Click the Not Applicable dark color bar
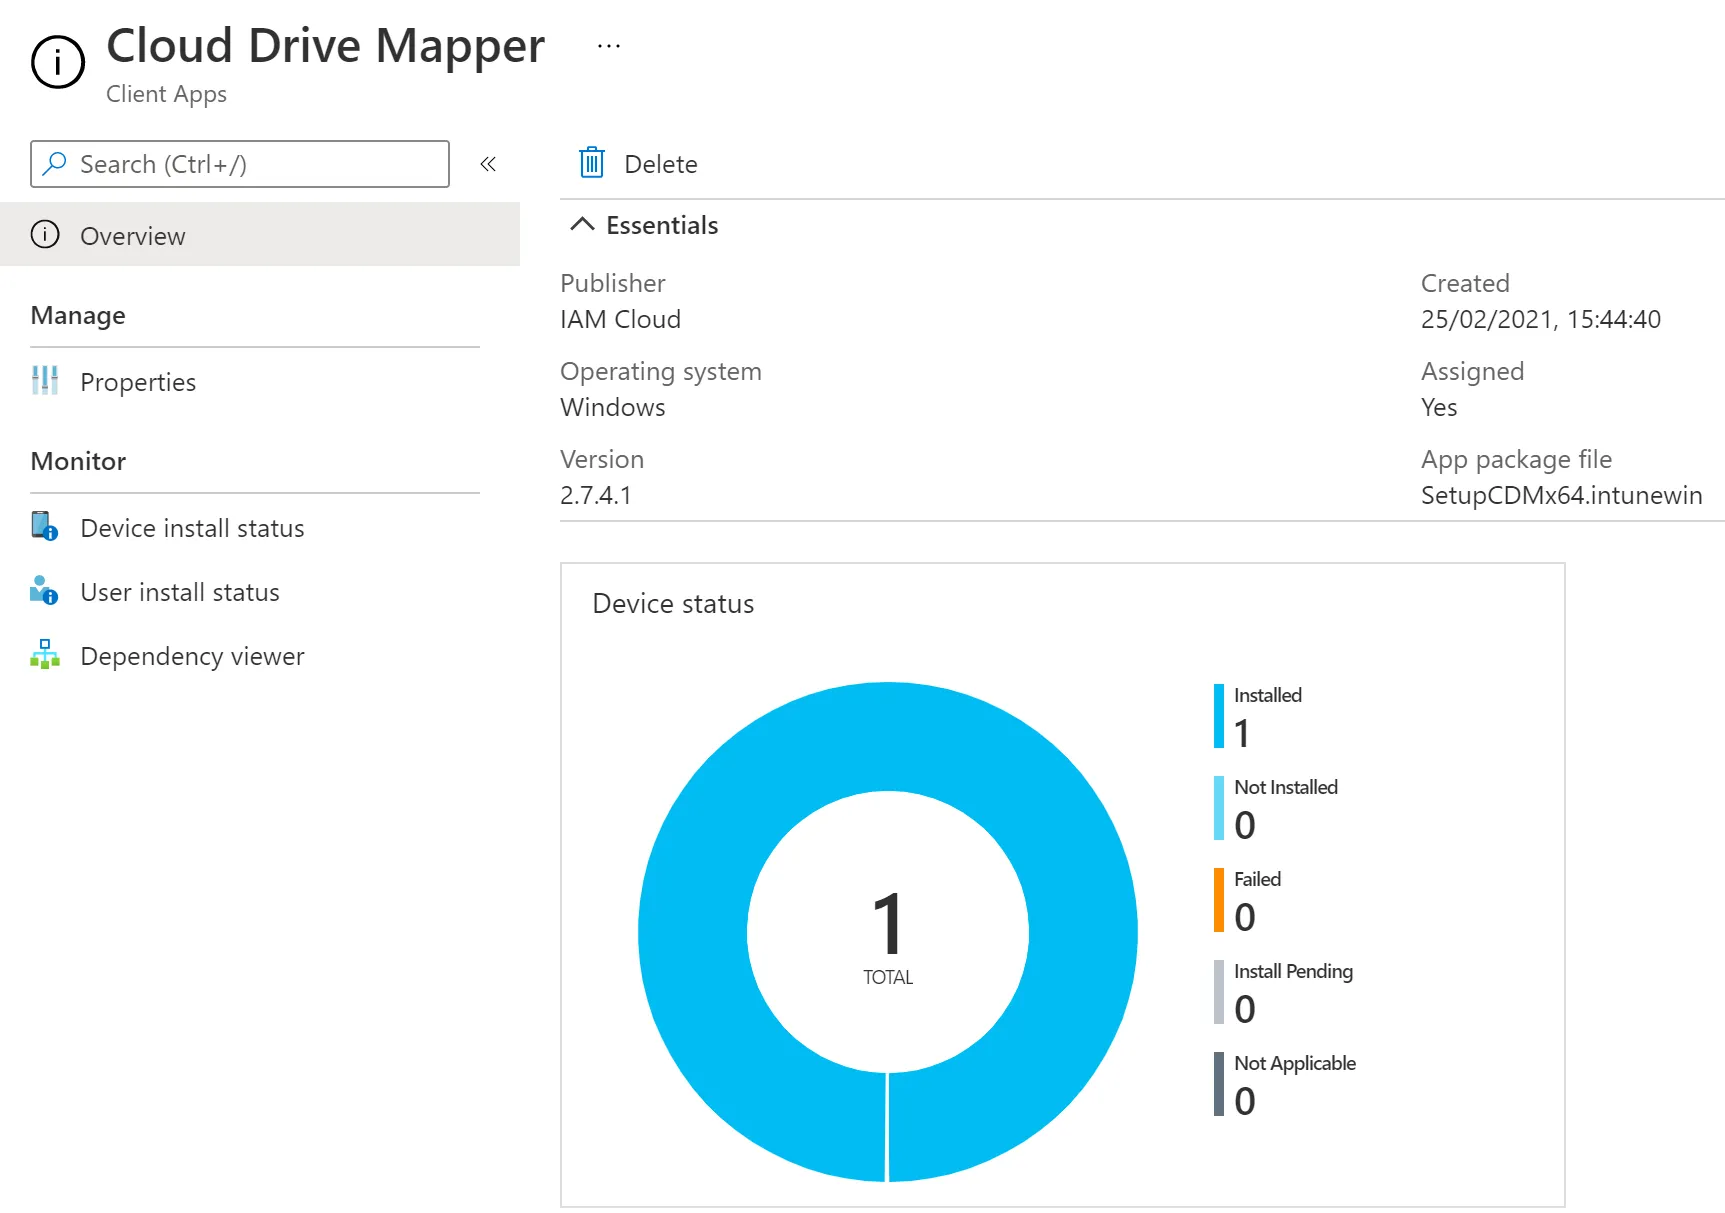Image resolution: width=1725 pixels, height=1213 pixels. 1218,1084
